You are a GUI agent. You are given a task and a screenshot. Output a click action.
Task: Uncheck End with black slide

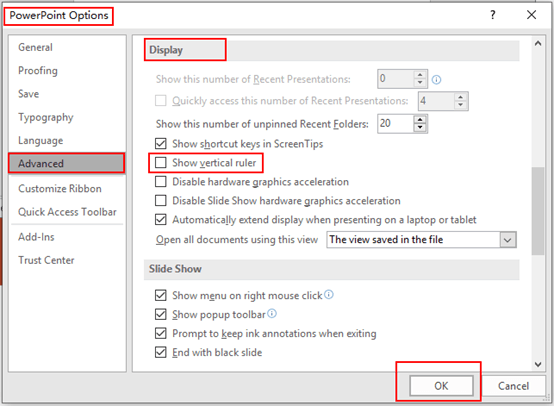(x=161, y=352)
